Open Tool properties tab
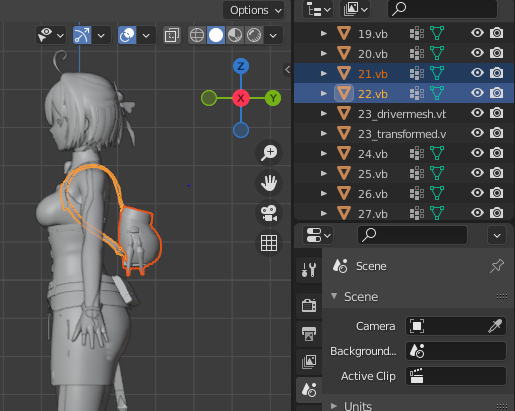Screen dimensions: 515x411 309,270
